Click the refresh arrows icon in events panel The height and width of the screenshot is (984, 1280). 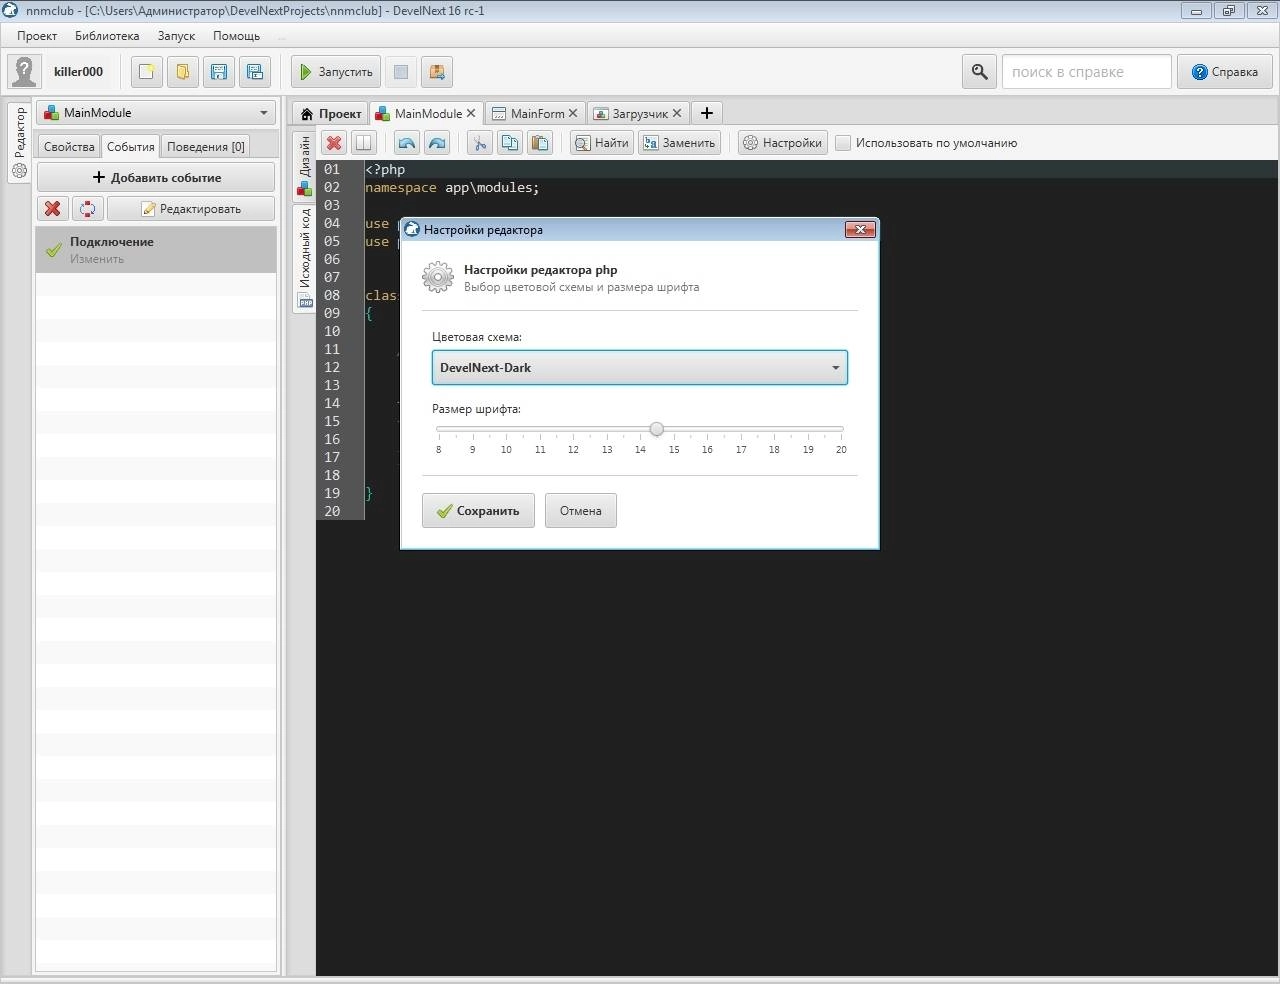88,209
